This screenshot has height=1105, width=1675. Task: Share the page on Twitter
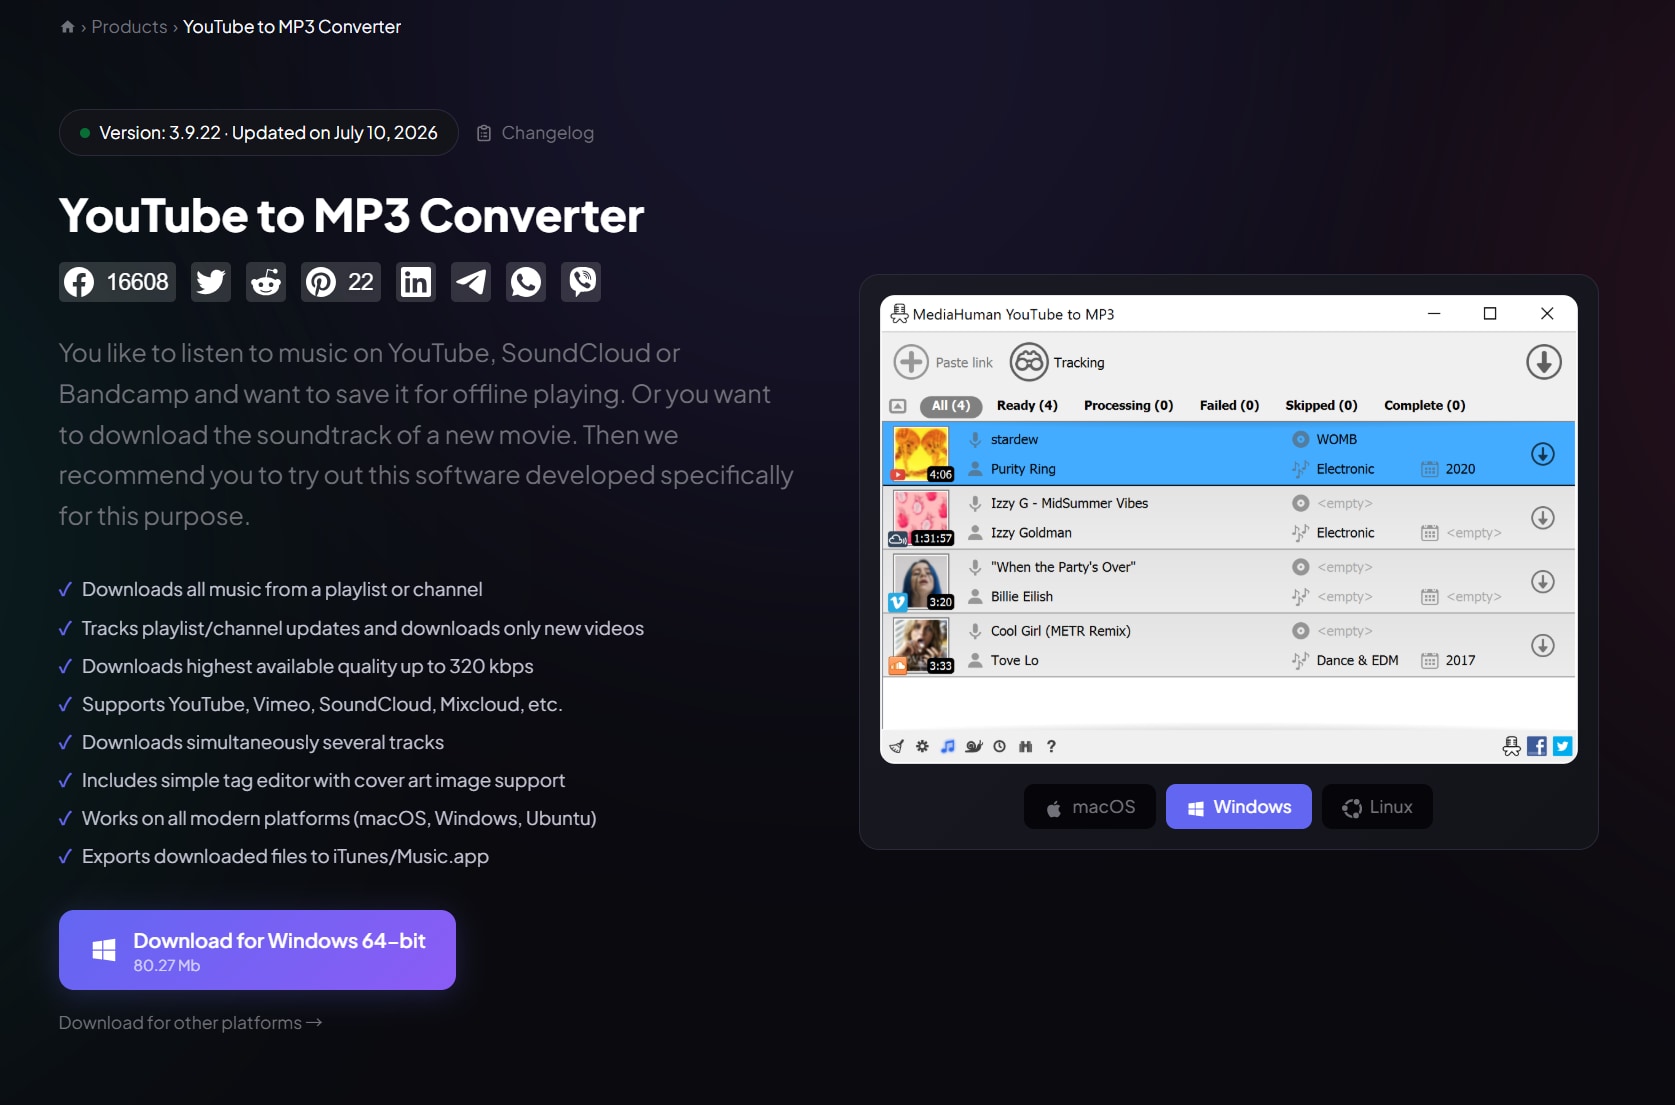(210, 282)
